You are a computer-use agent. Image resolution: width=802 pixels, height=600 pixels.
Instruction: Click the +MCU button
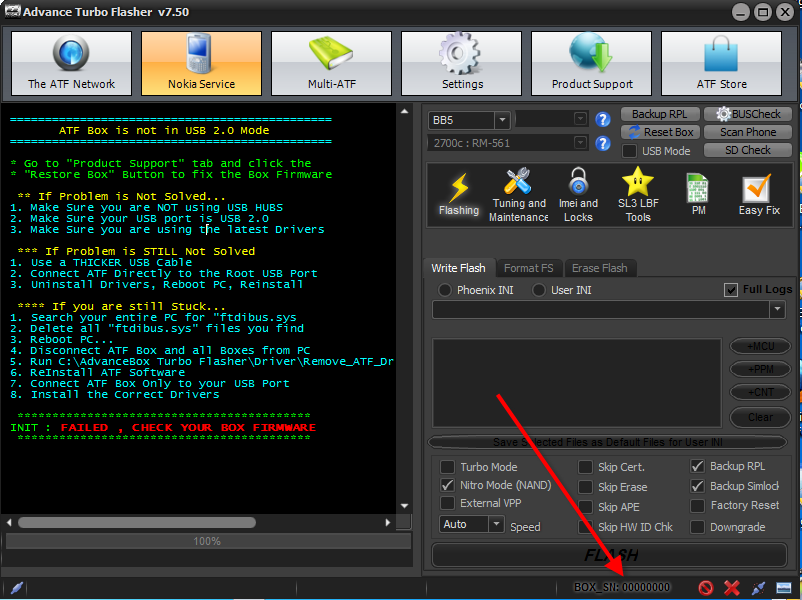[761, 346]
